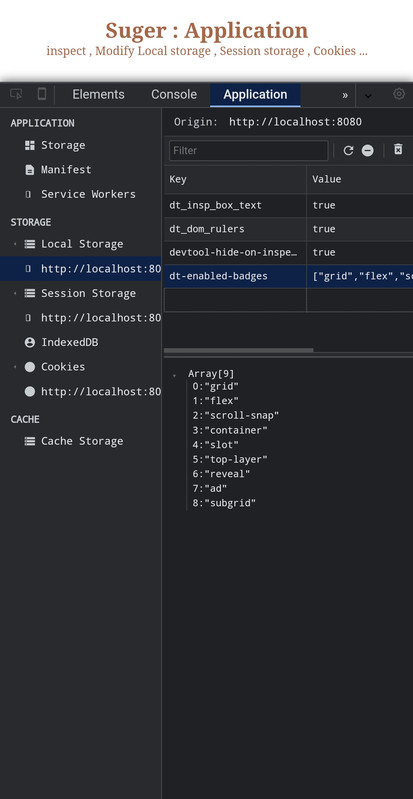Click the horizontal scrollbar below the table

tap(239, 351)
